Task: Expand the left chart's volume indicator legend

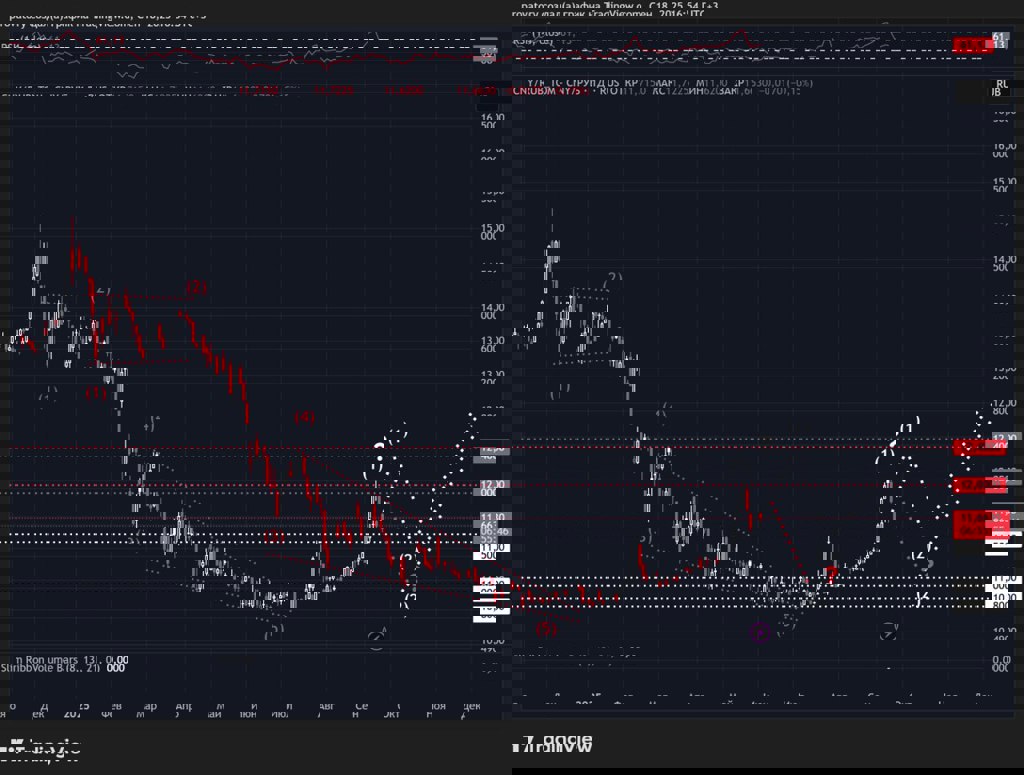Action: click(x=60, y=668)
